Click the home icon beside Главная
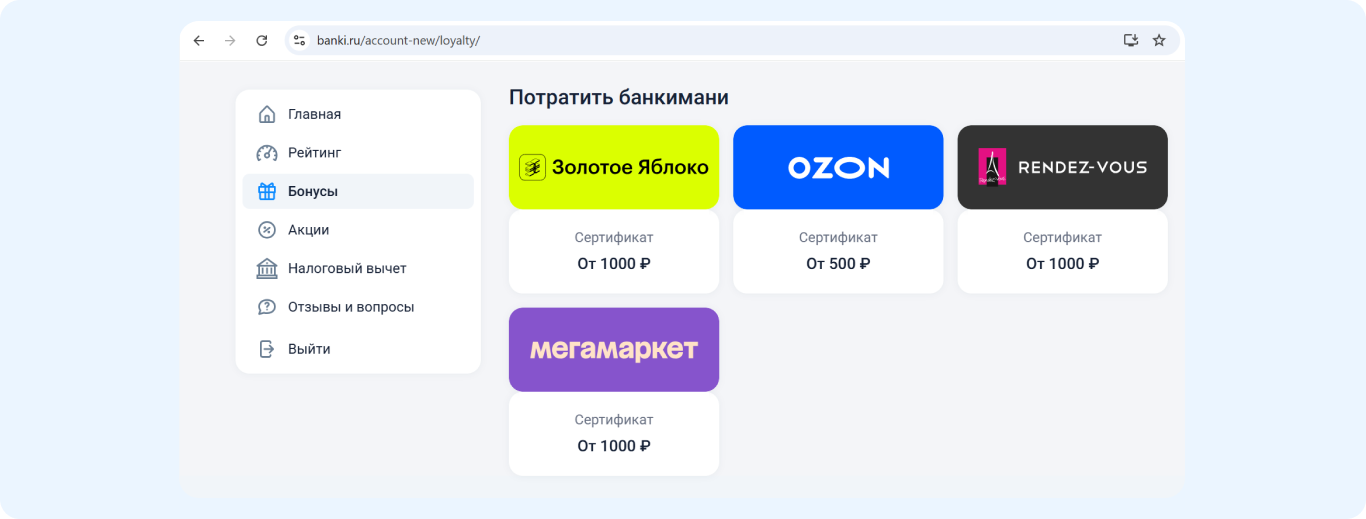1366x519 pixels. coord(267,114)
